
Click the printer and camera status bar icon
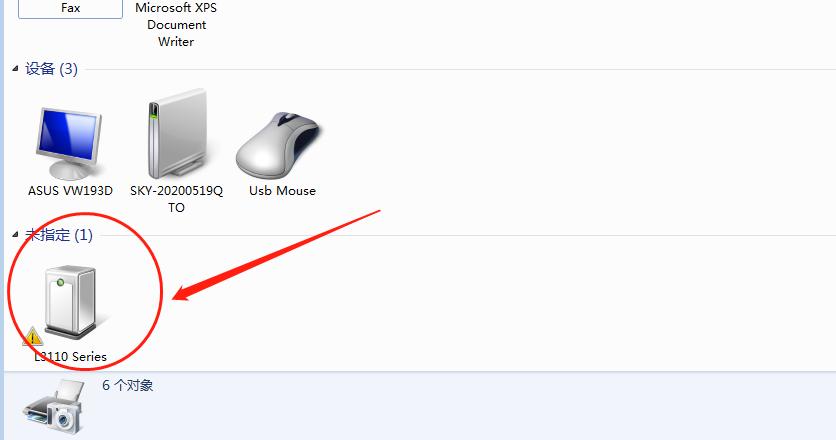coord(53,406)
